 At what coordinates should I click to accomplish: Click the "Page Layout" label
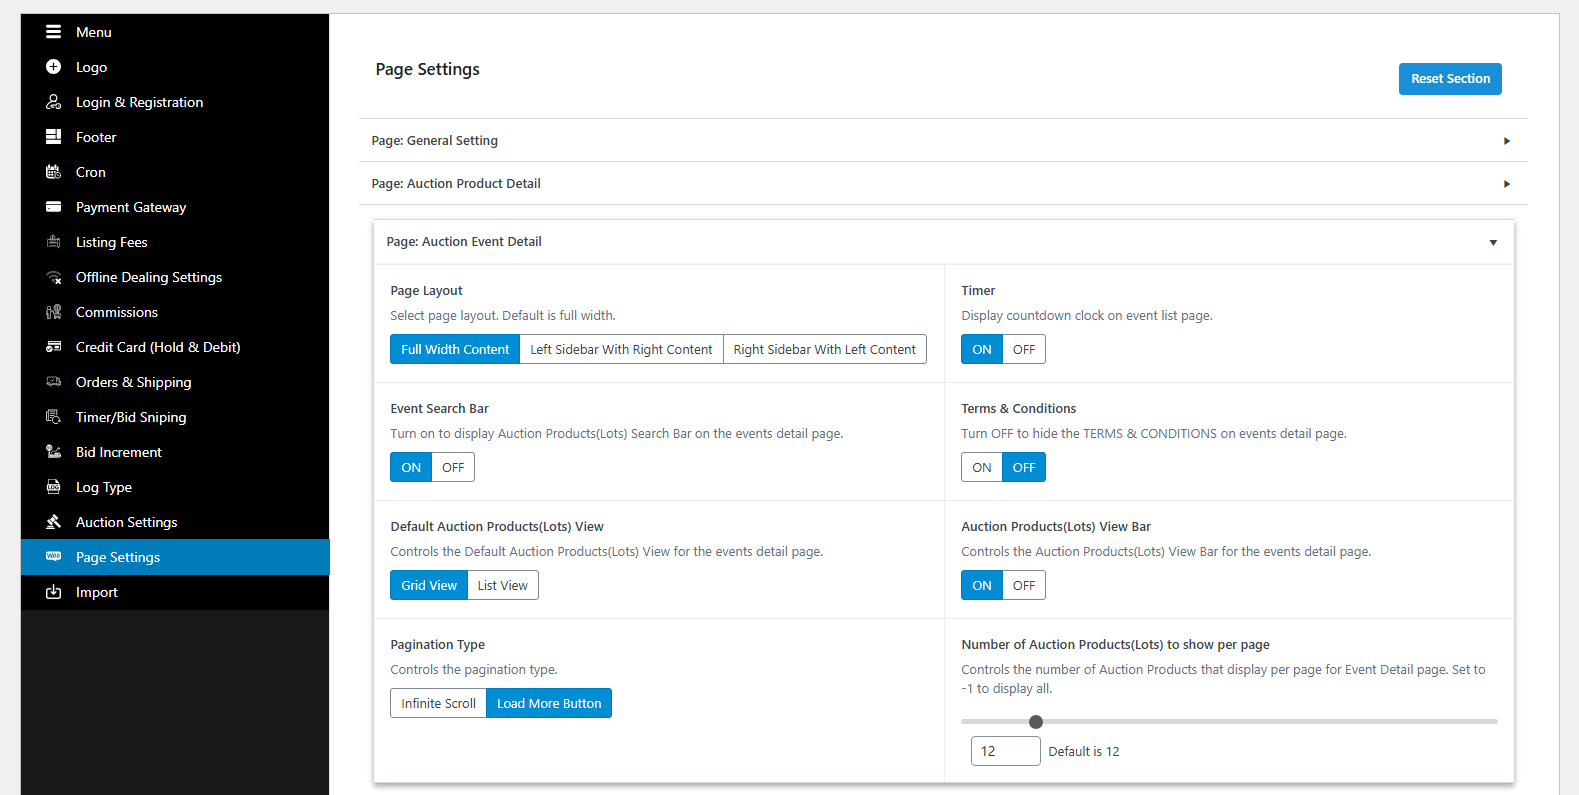(427, 291)
